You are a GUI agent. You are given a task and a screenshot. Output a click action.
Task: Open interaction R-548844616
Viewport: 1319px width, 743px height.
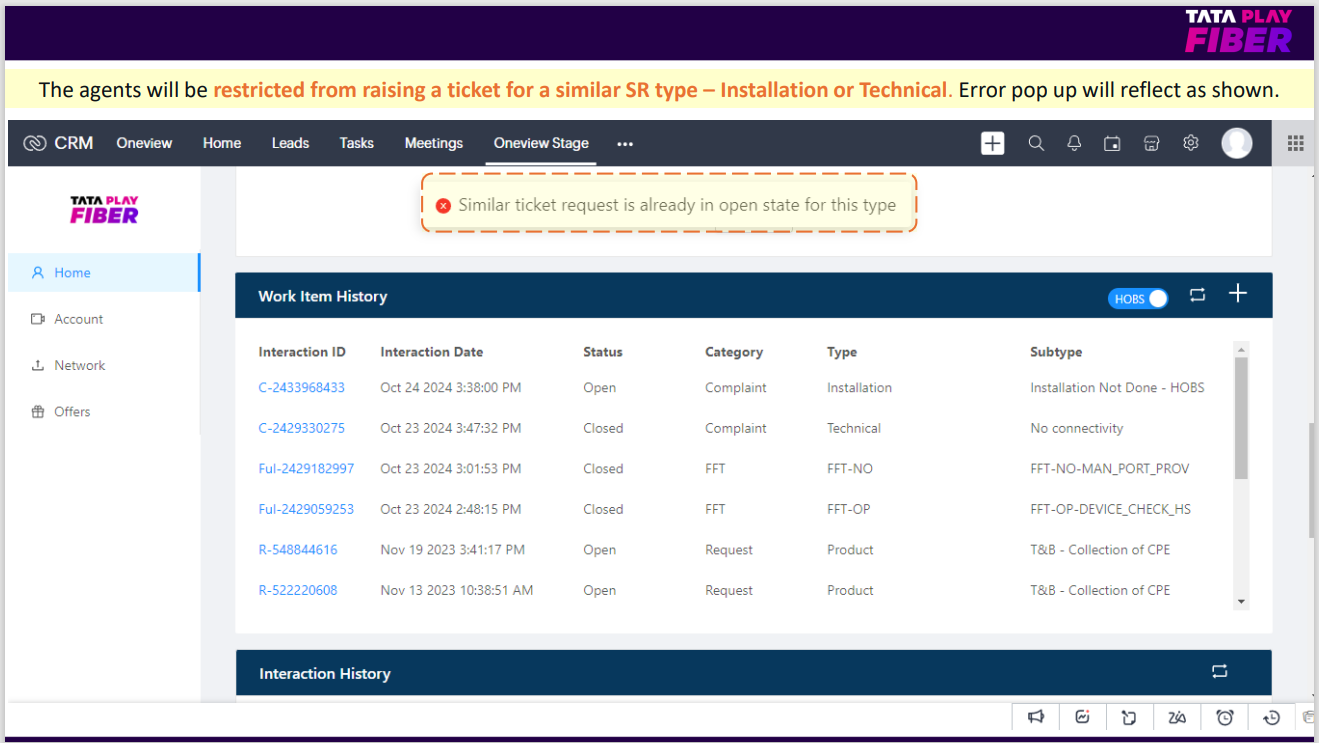[x=298, y=549]
